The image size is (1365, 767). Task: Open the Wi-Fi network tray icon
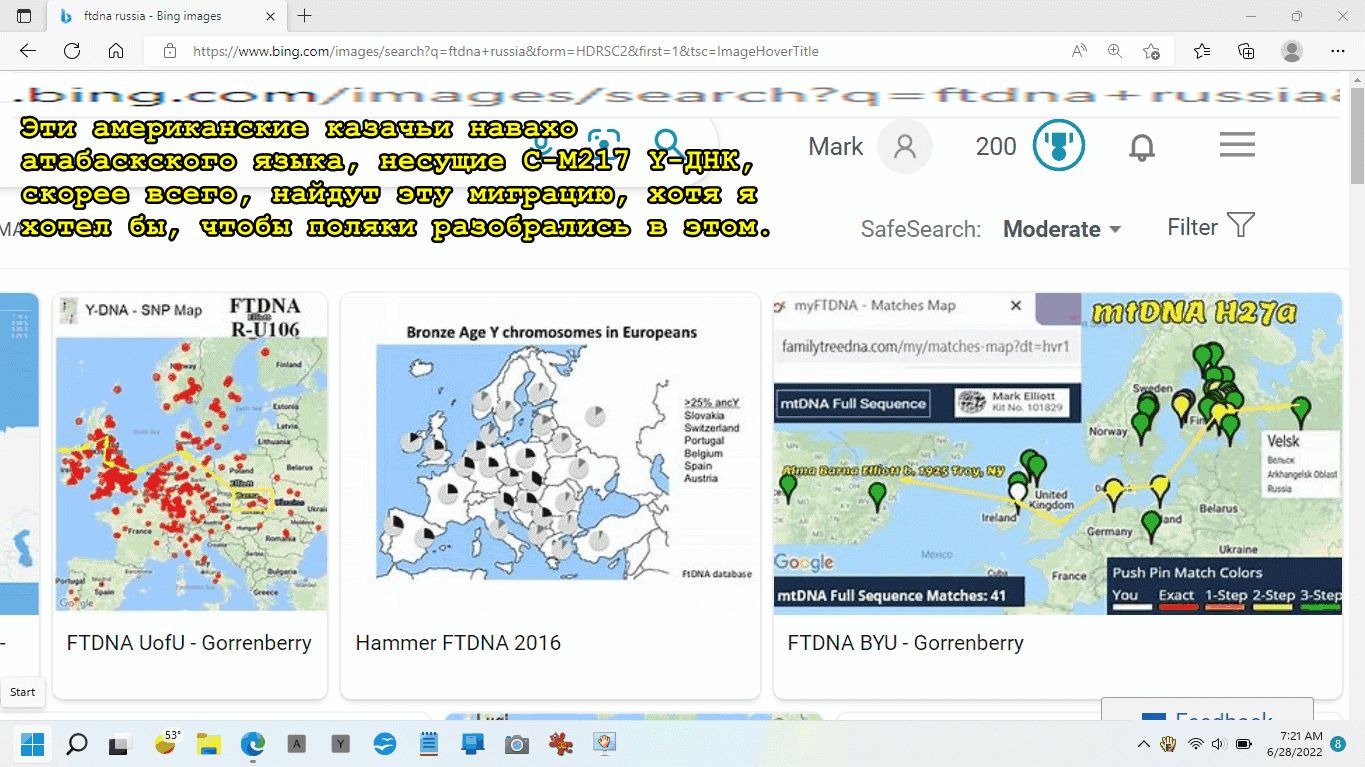(x=1195, y=744)
